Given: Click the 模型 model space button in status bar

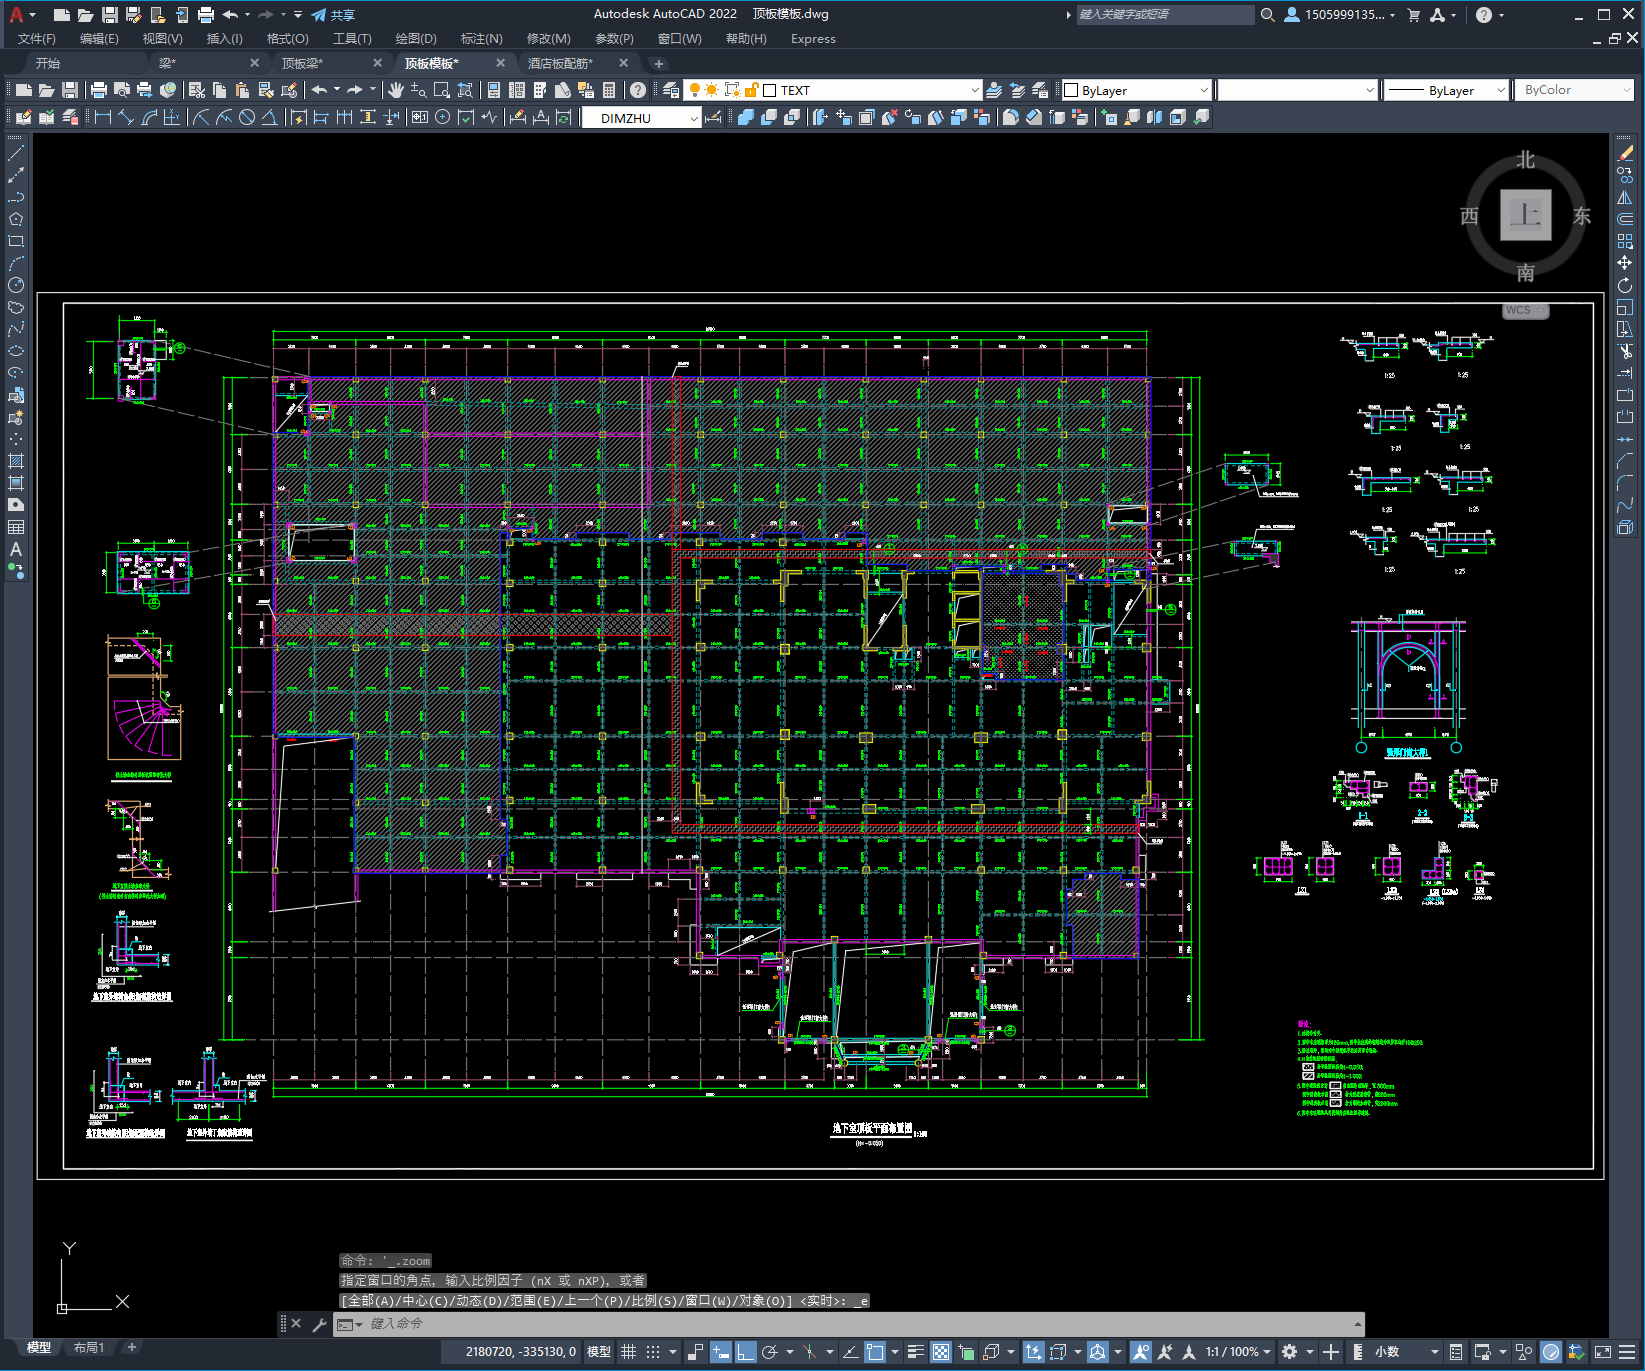Looking at the screenshot, I should click(599, 1352).
